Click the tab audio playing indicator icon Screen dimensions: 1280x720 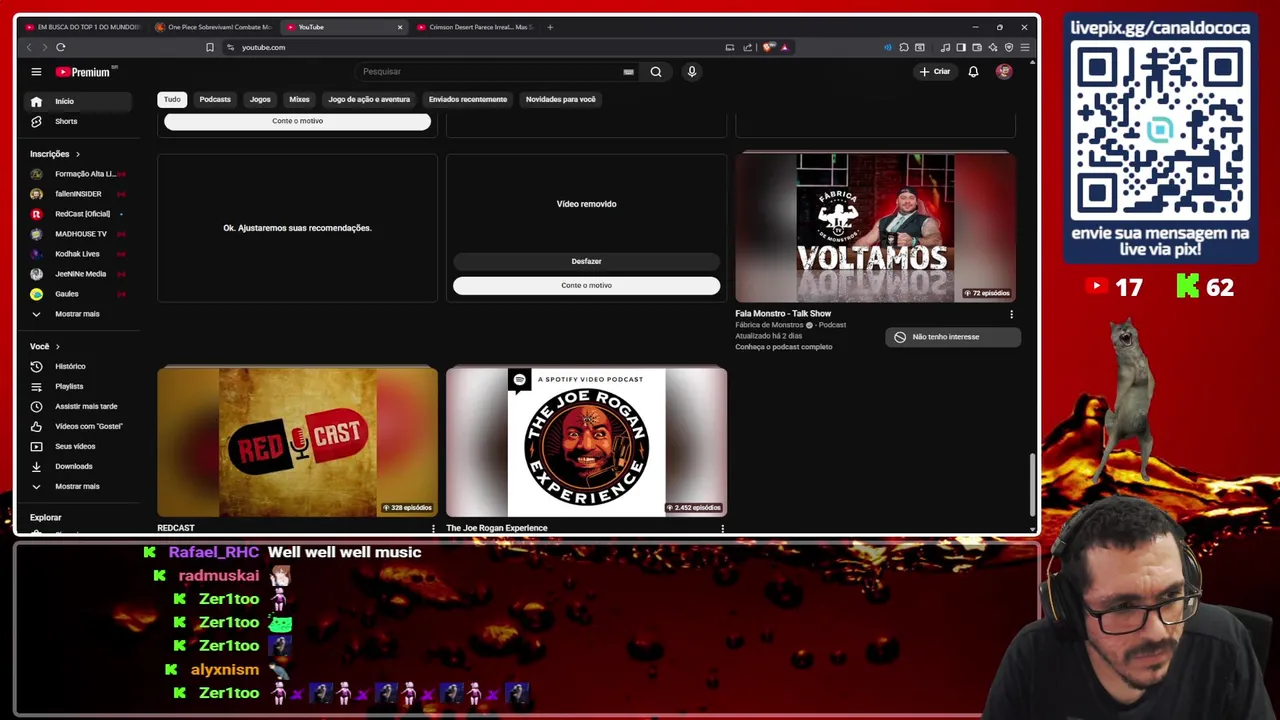point(888,47)
